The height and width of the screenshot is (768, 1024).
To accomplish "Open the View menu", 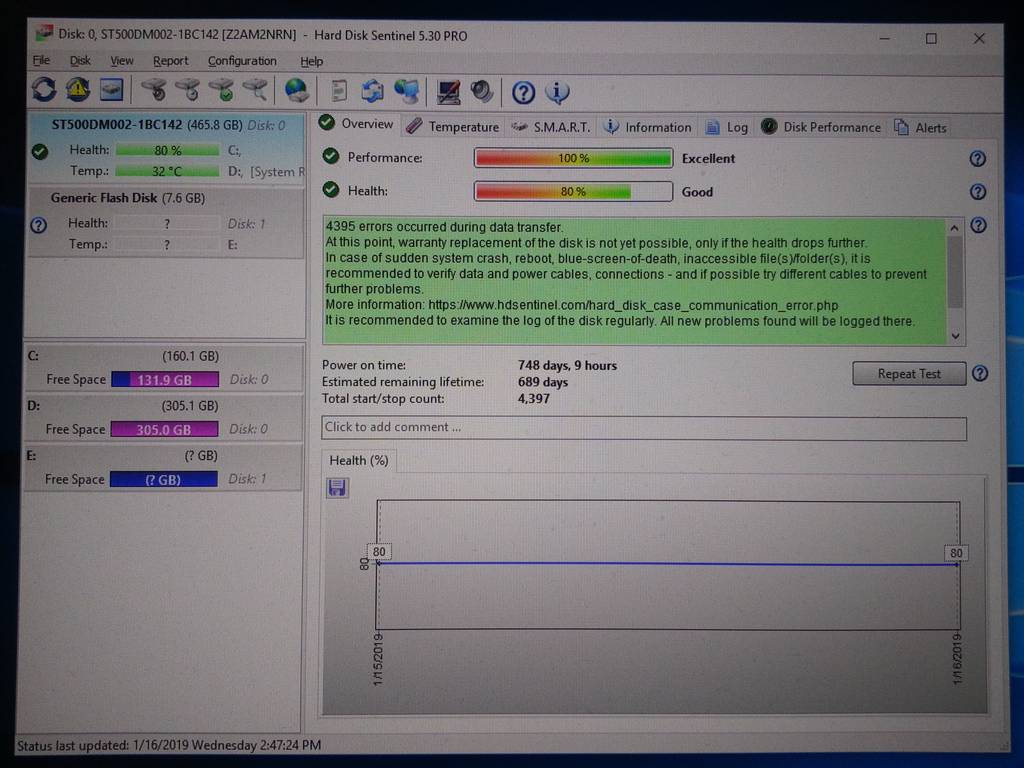I will tap(121, 61).
